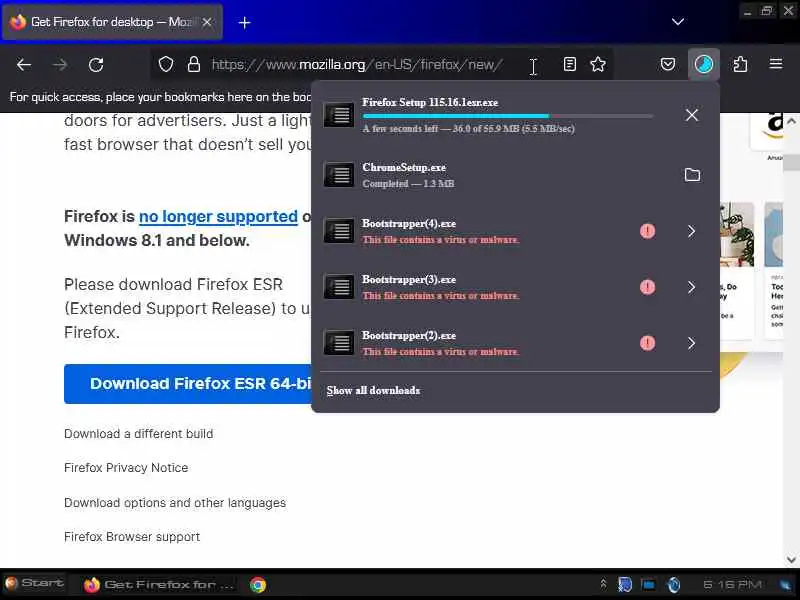
Task: Click the Bootstrapper(3).exe warning icon
Action: coord(647,287)
